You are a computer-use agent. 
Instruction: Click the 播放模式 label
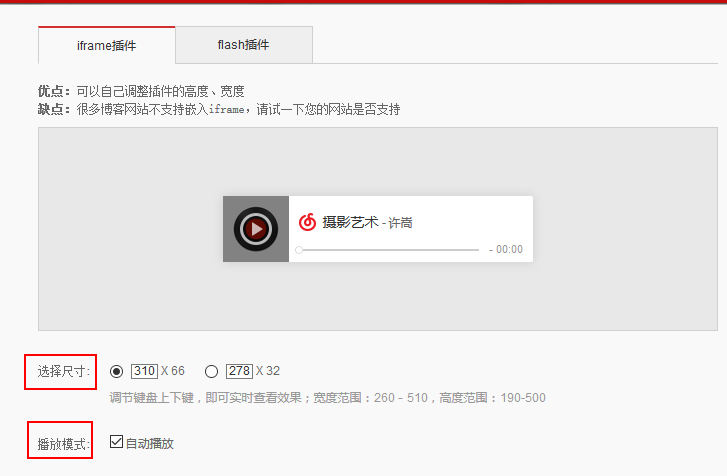pyautogui.click(x=64, y=444)
